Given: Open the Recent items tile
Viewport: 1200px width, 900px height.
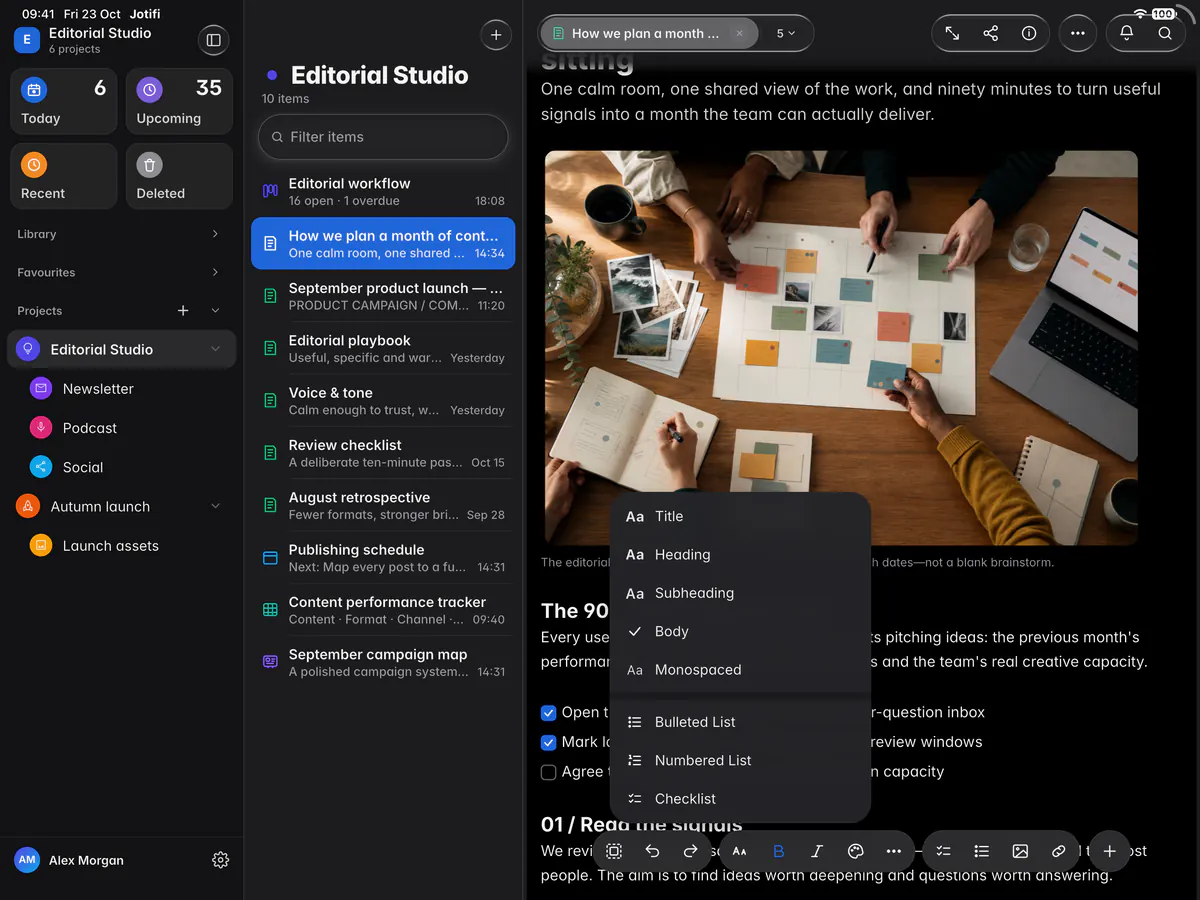Looking at the screenshot, I should click(63, 176).
